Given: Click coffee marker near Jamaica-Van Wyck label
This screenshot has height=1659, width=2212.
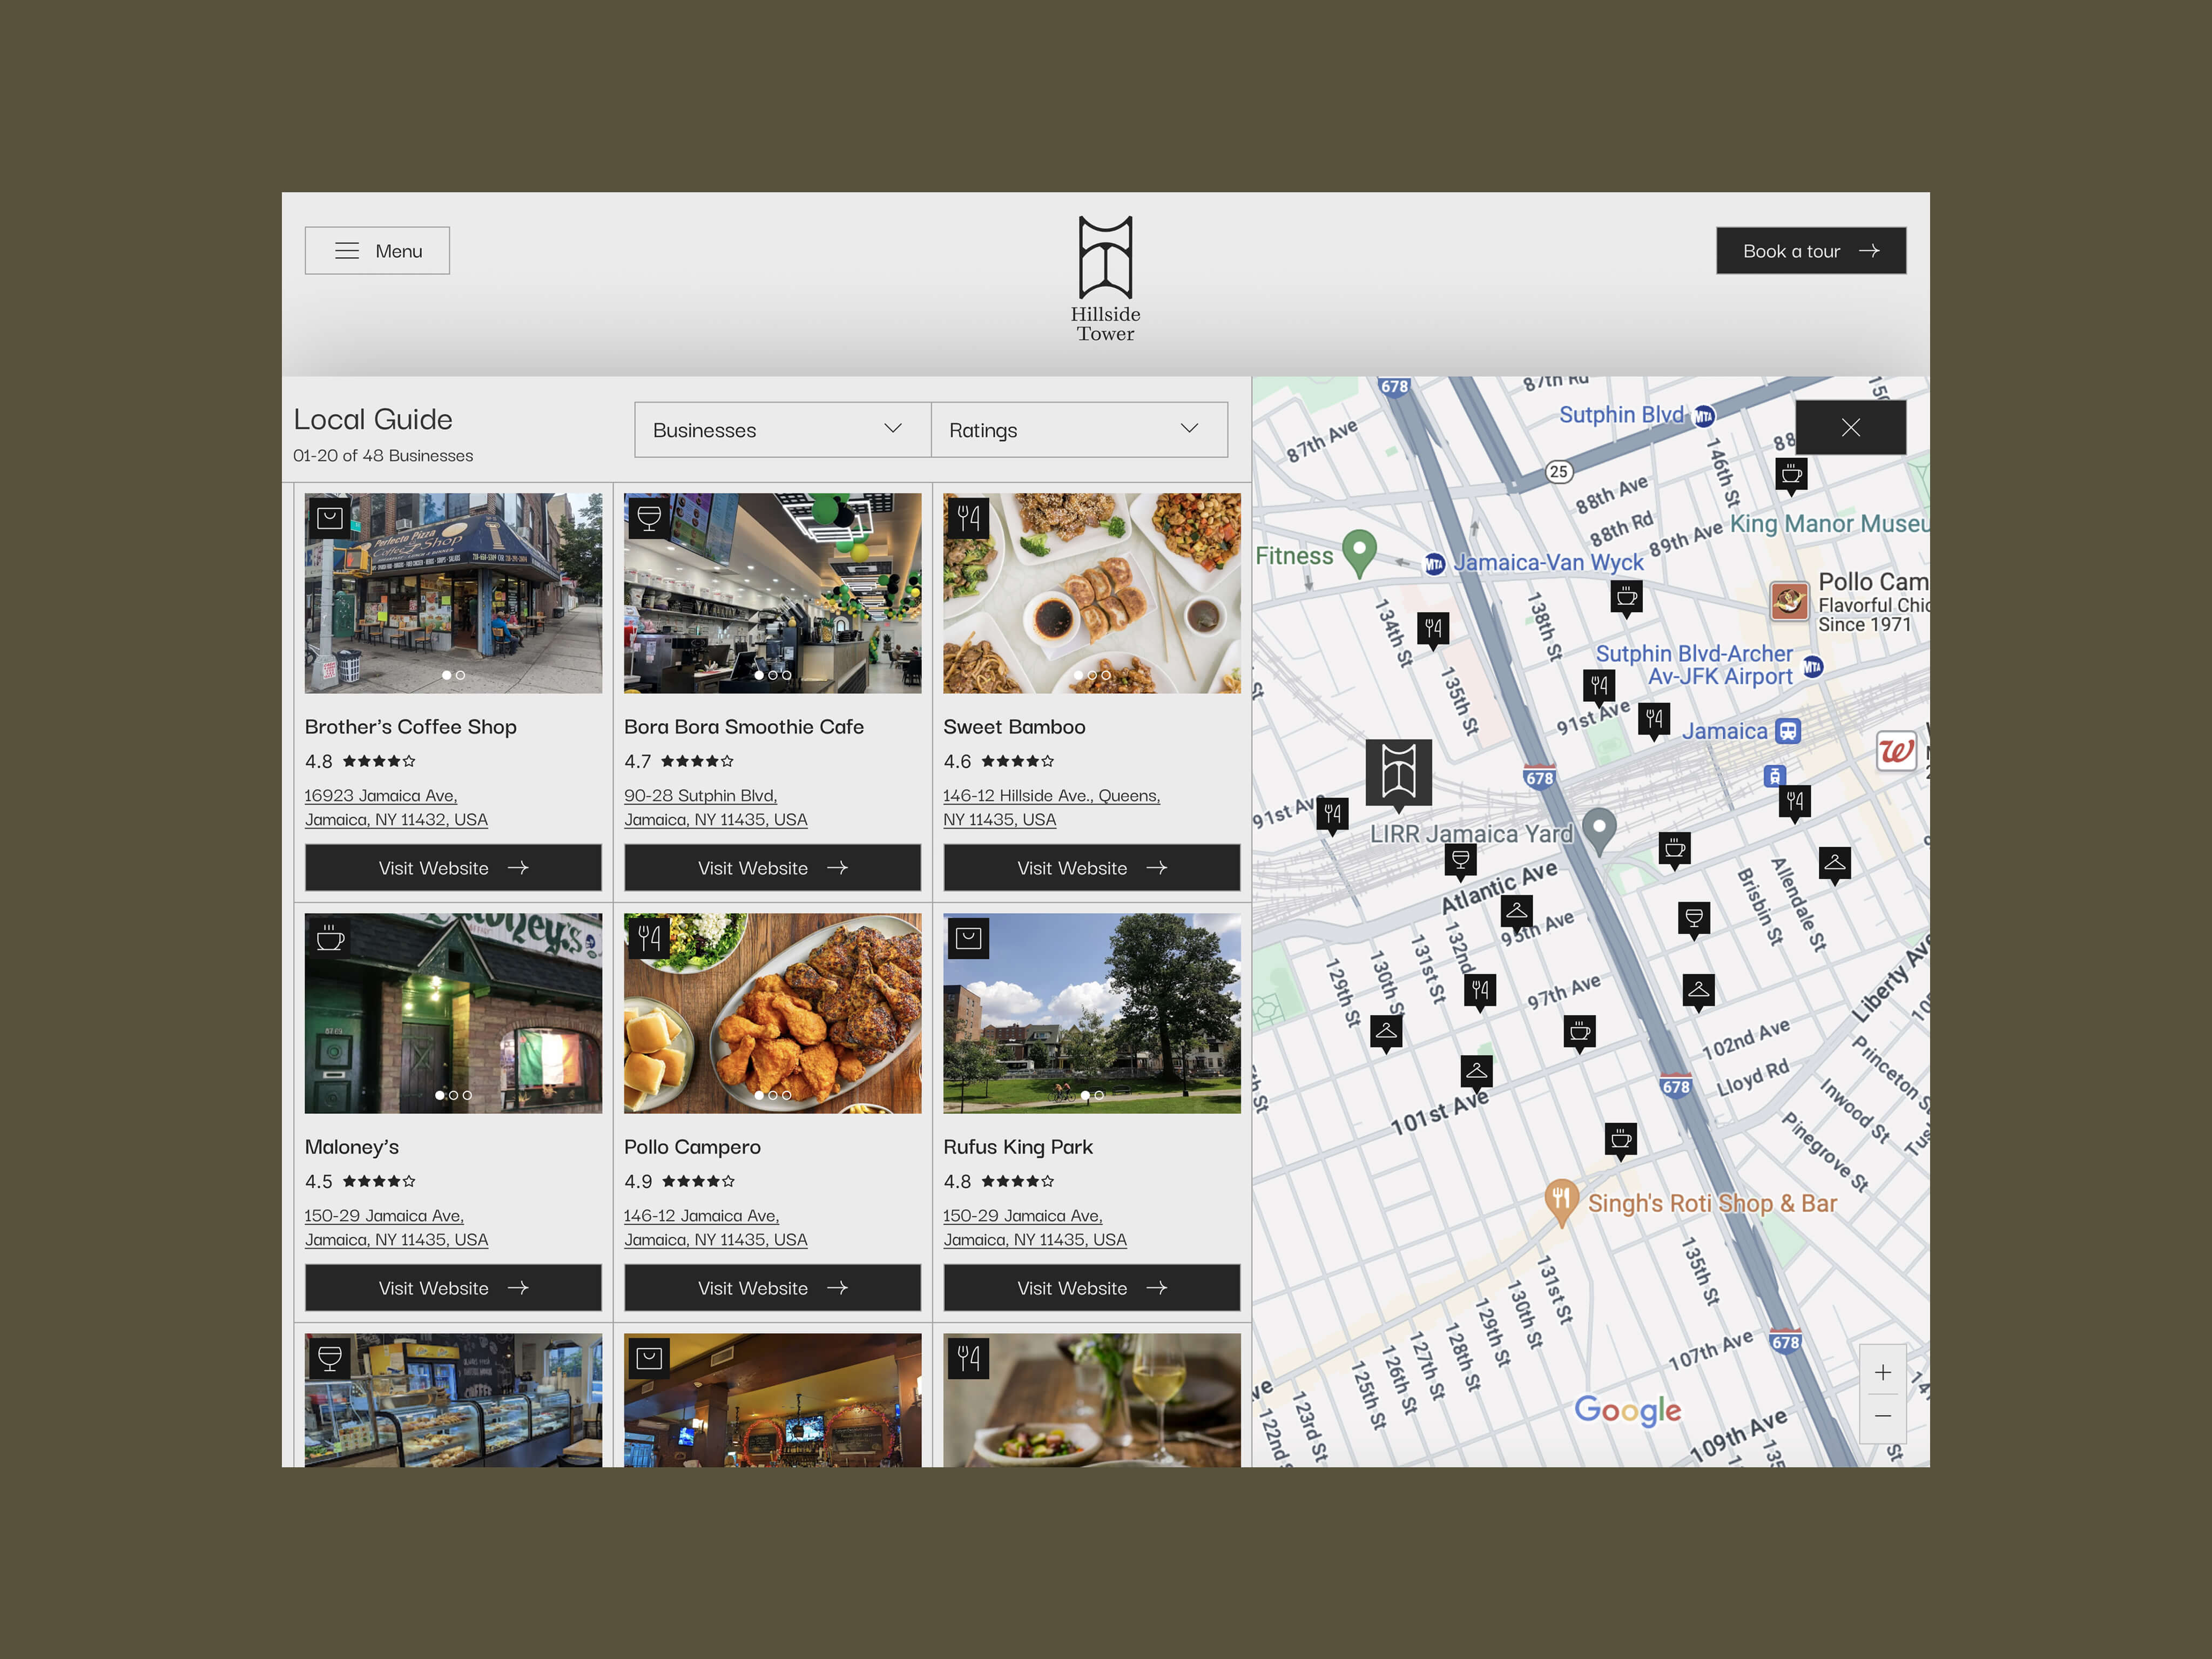Looking at the screenshot, I should click(1627, 598).
